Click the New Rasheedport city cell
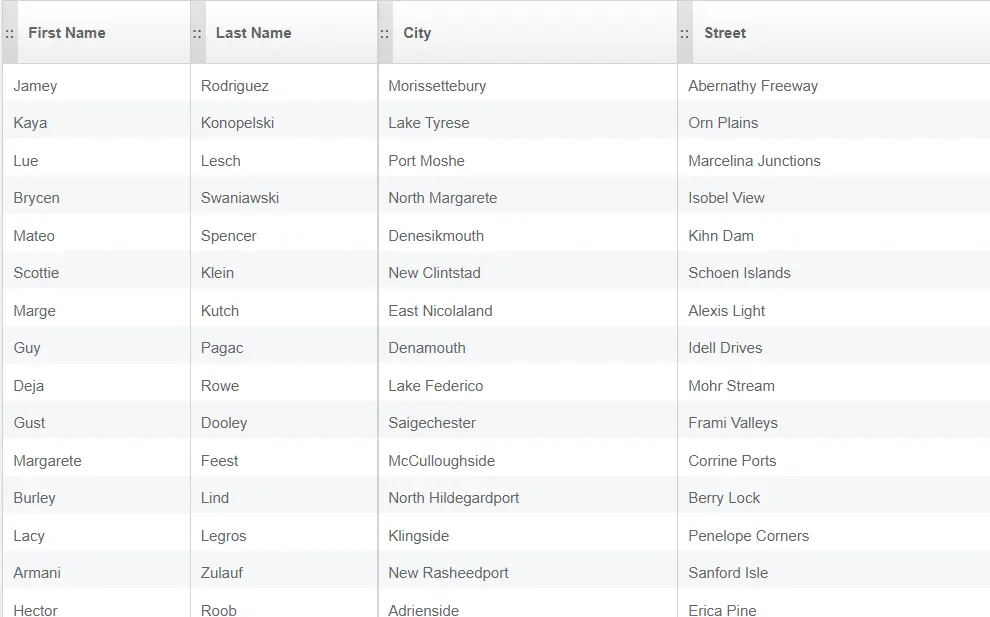 [527, 573]
